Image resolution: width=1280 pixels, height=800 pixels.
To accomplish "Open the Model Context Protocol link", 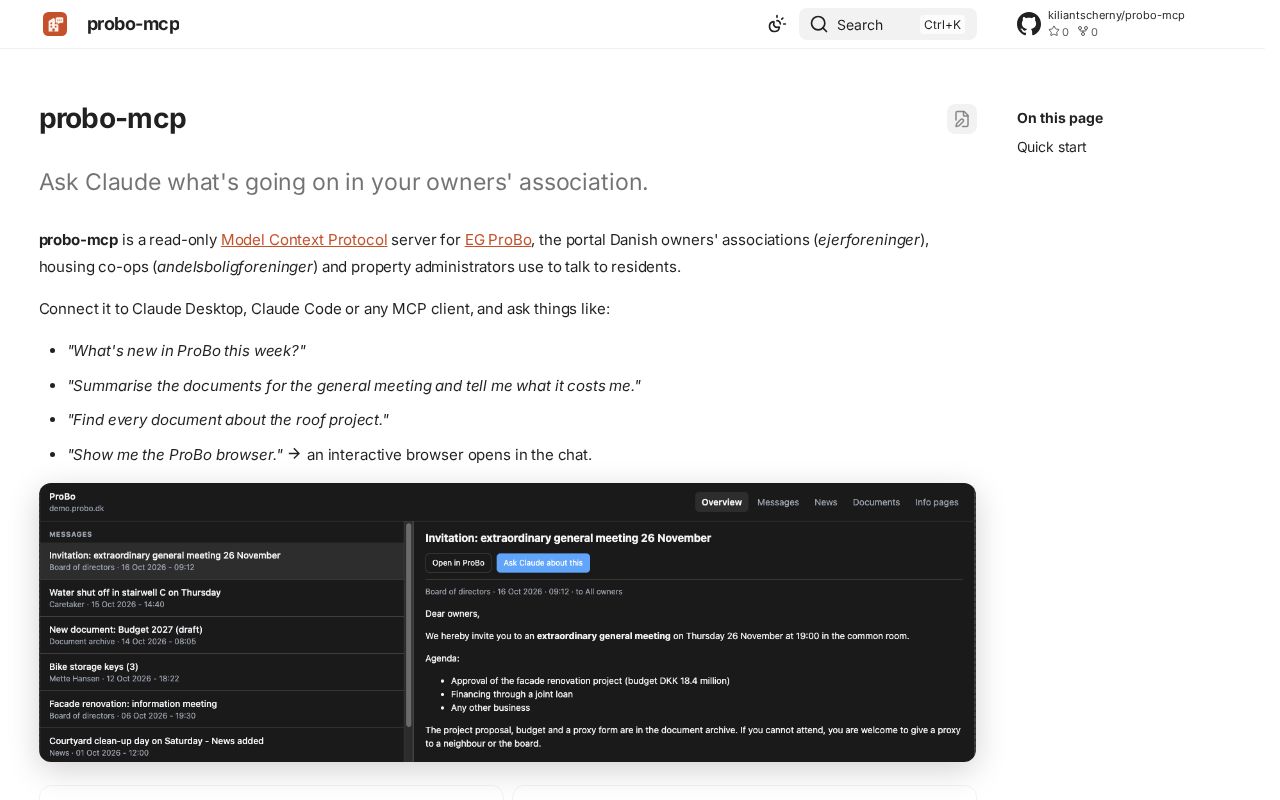I will coord(304,240).
